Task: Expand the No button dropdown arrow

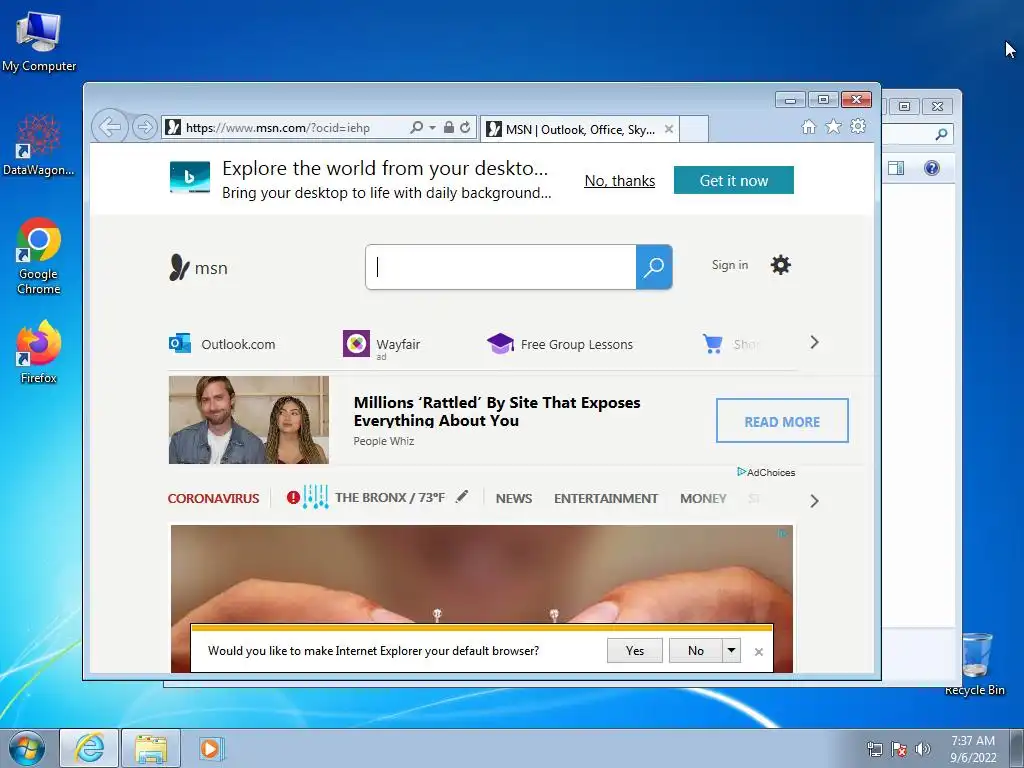Action: pyautogui.click(x=731, y=650)
